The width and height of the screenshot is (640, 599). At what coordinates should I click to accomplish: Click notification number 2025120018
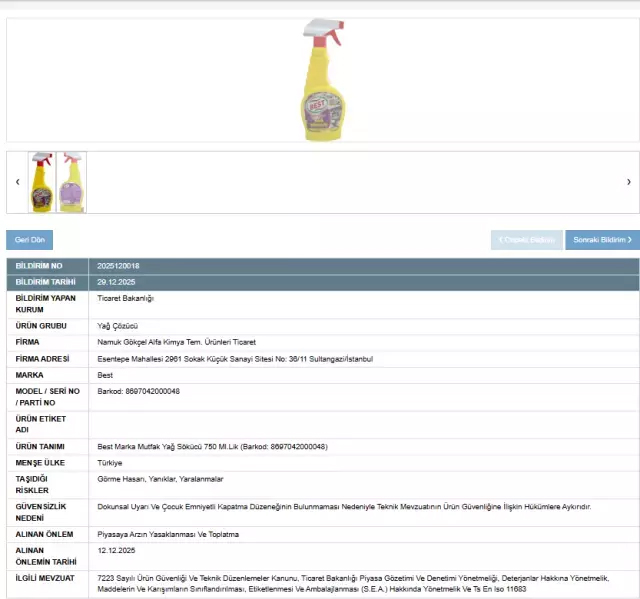[118, 266]
